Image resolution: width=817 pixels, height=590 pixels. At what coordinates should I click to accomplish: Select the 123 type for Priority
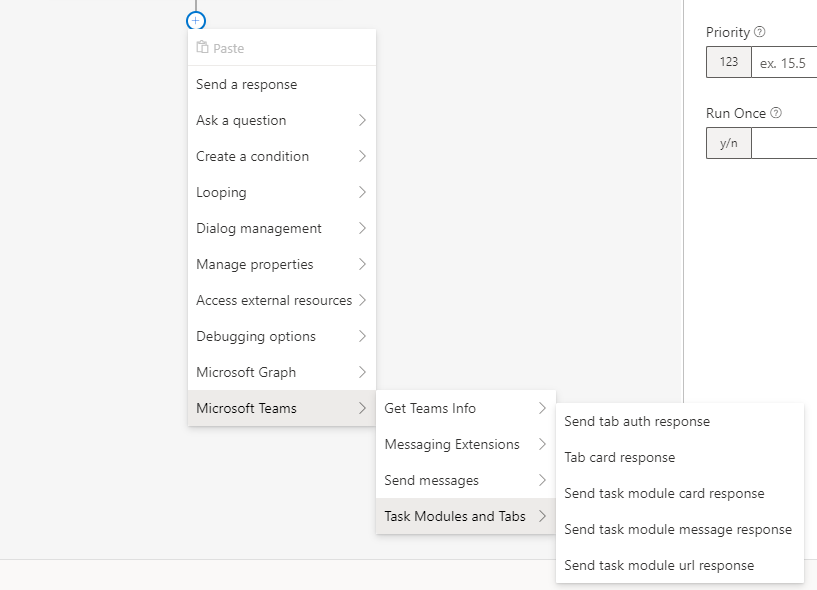pos(728,62)
